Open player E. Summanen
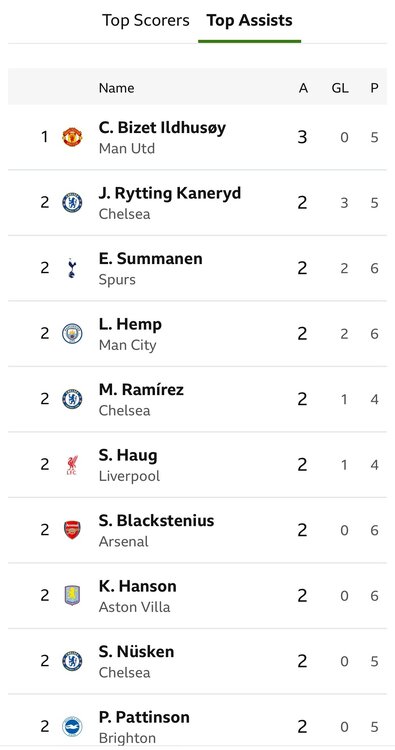 click(151, 259)
